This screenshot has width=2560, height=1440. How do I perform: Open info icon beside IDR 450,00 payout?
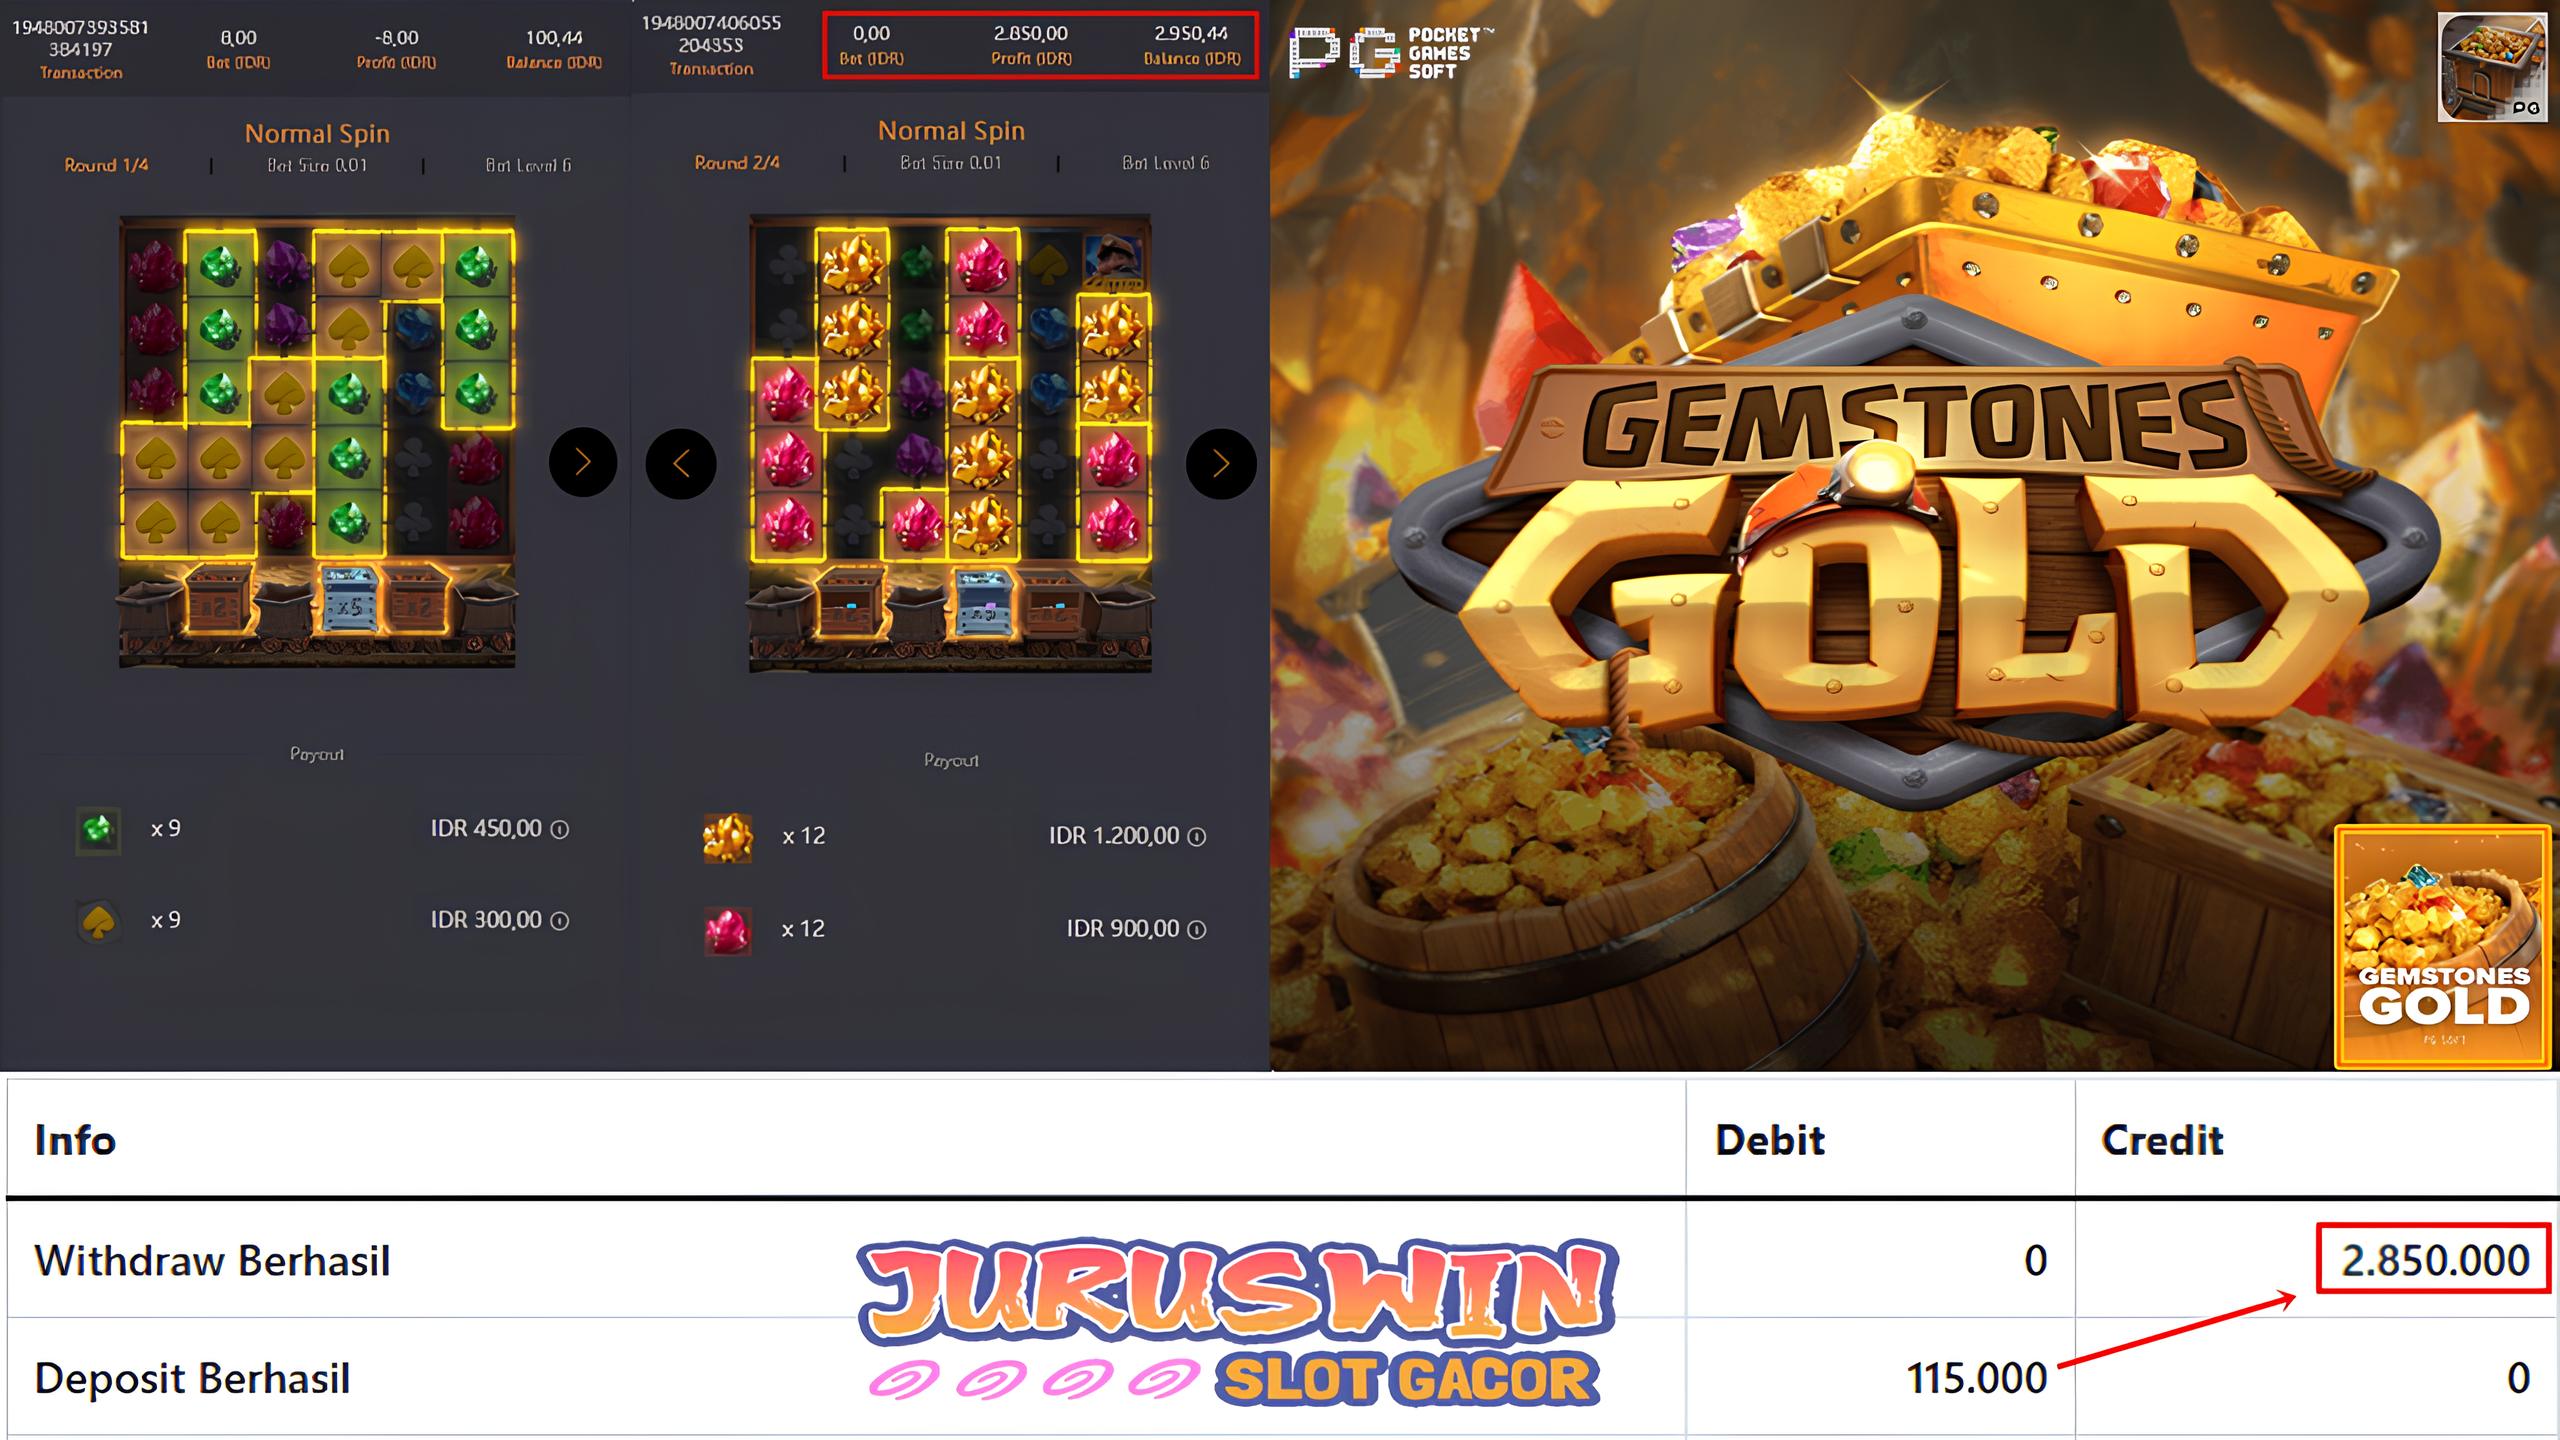coord(560,829)
